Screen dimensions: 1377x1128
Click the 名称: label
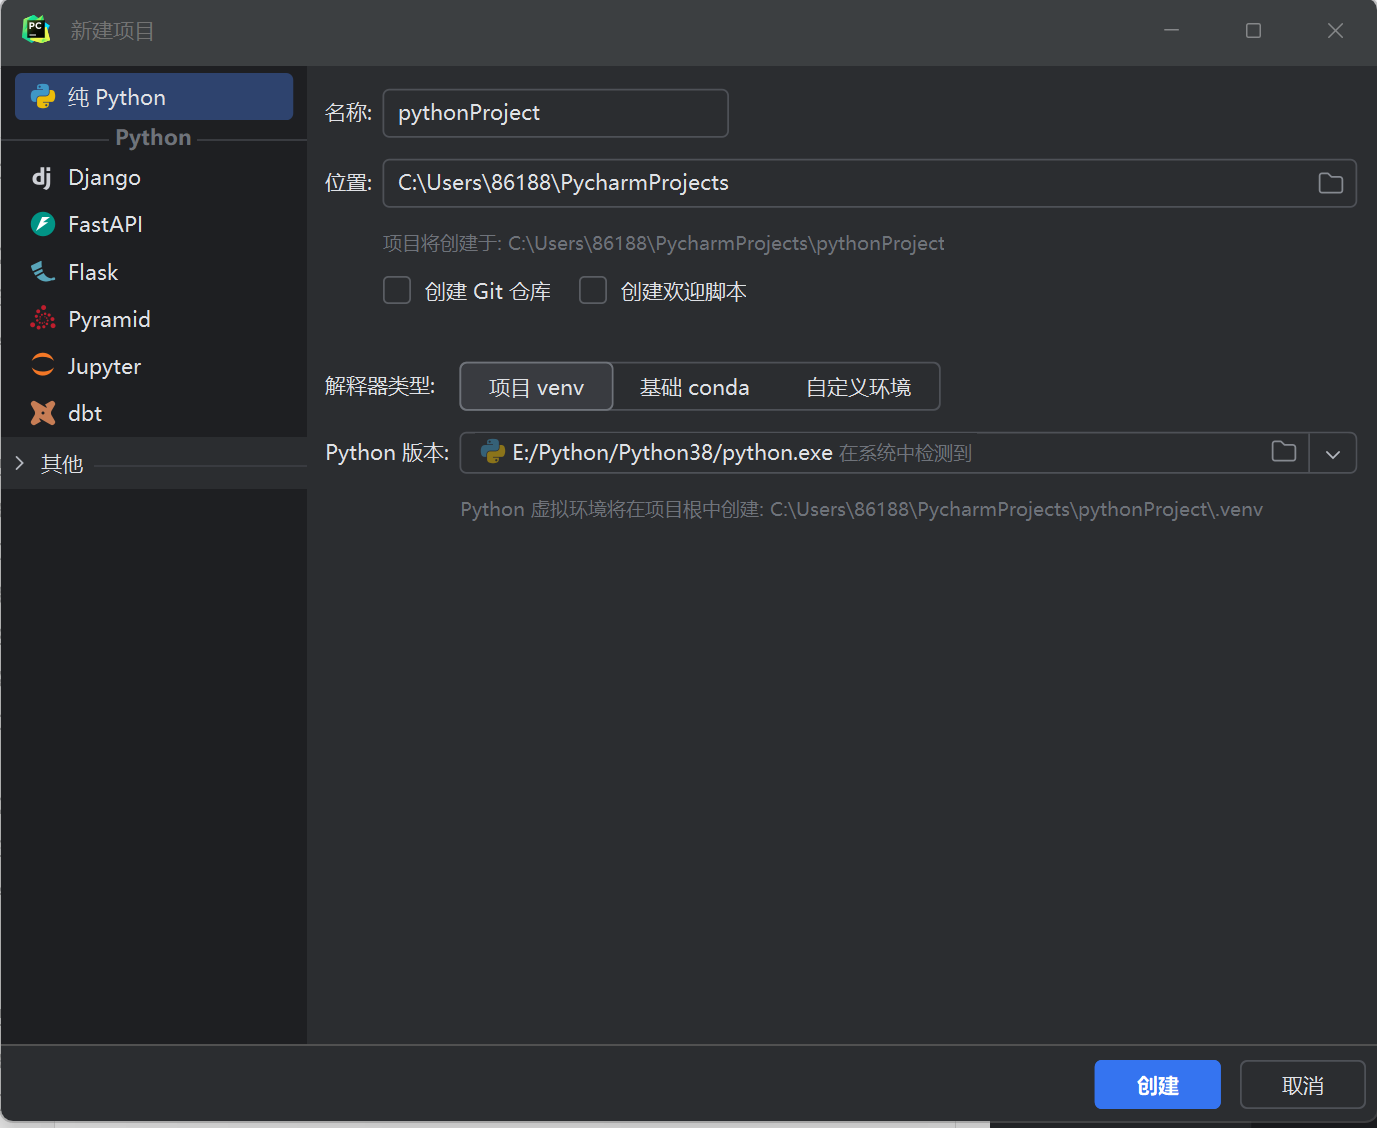click(x=348, y=113)
